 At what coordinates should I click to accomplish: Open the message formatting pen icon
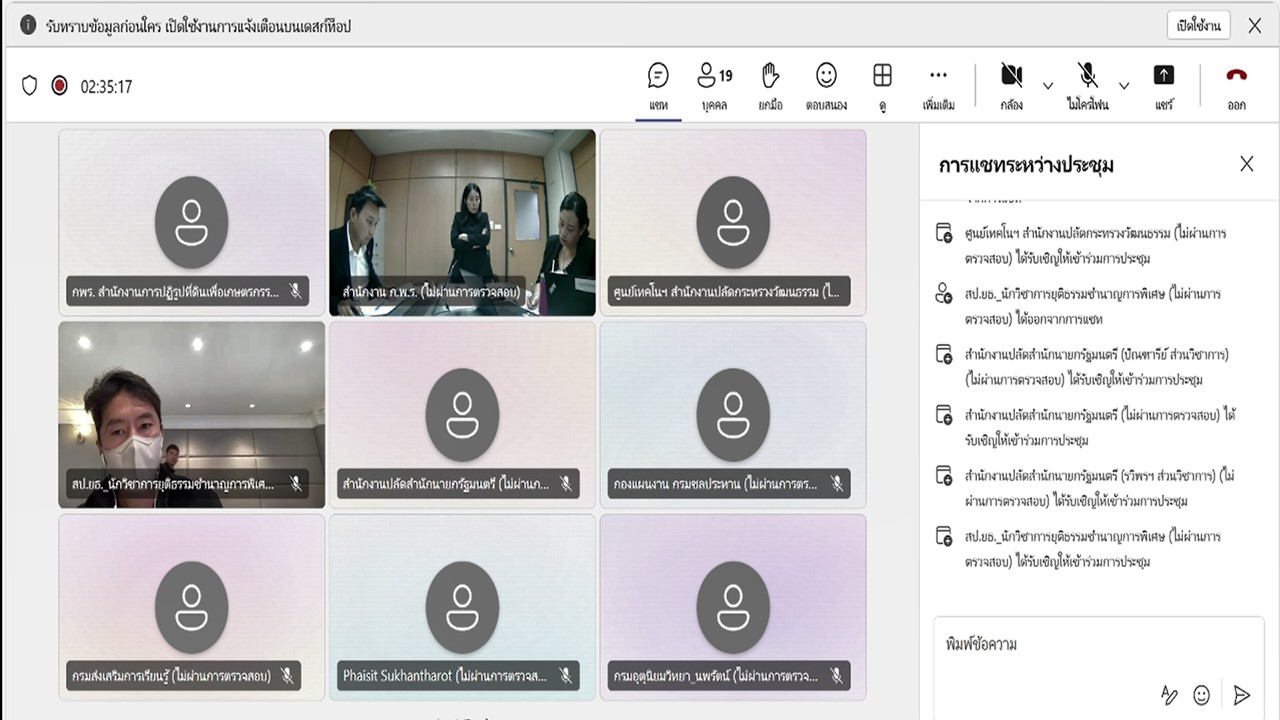[x=1168, y=695]
